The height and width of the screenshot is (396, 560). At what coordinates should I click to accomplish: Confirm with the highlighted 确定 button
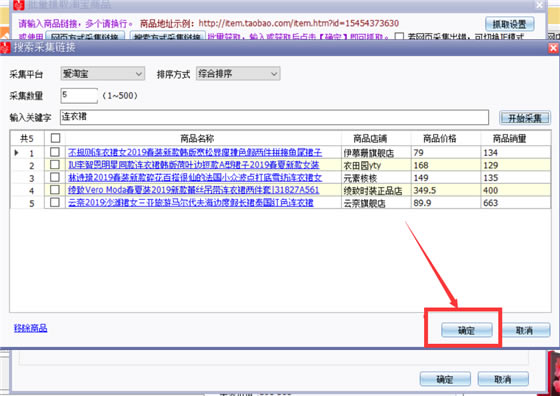(467, 330)
